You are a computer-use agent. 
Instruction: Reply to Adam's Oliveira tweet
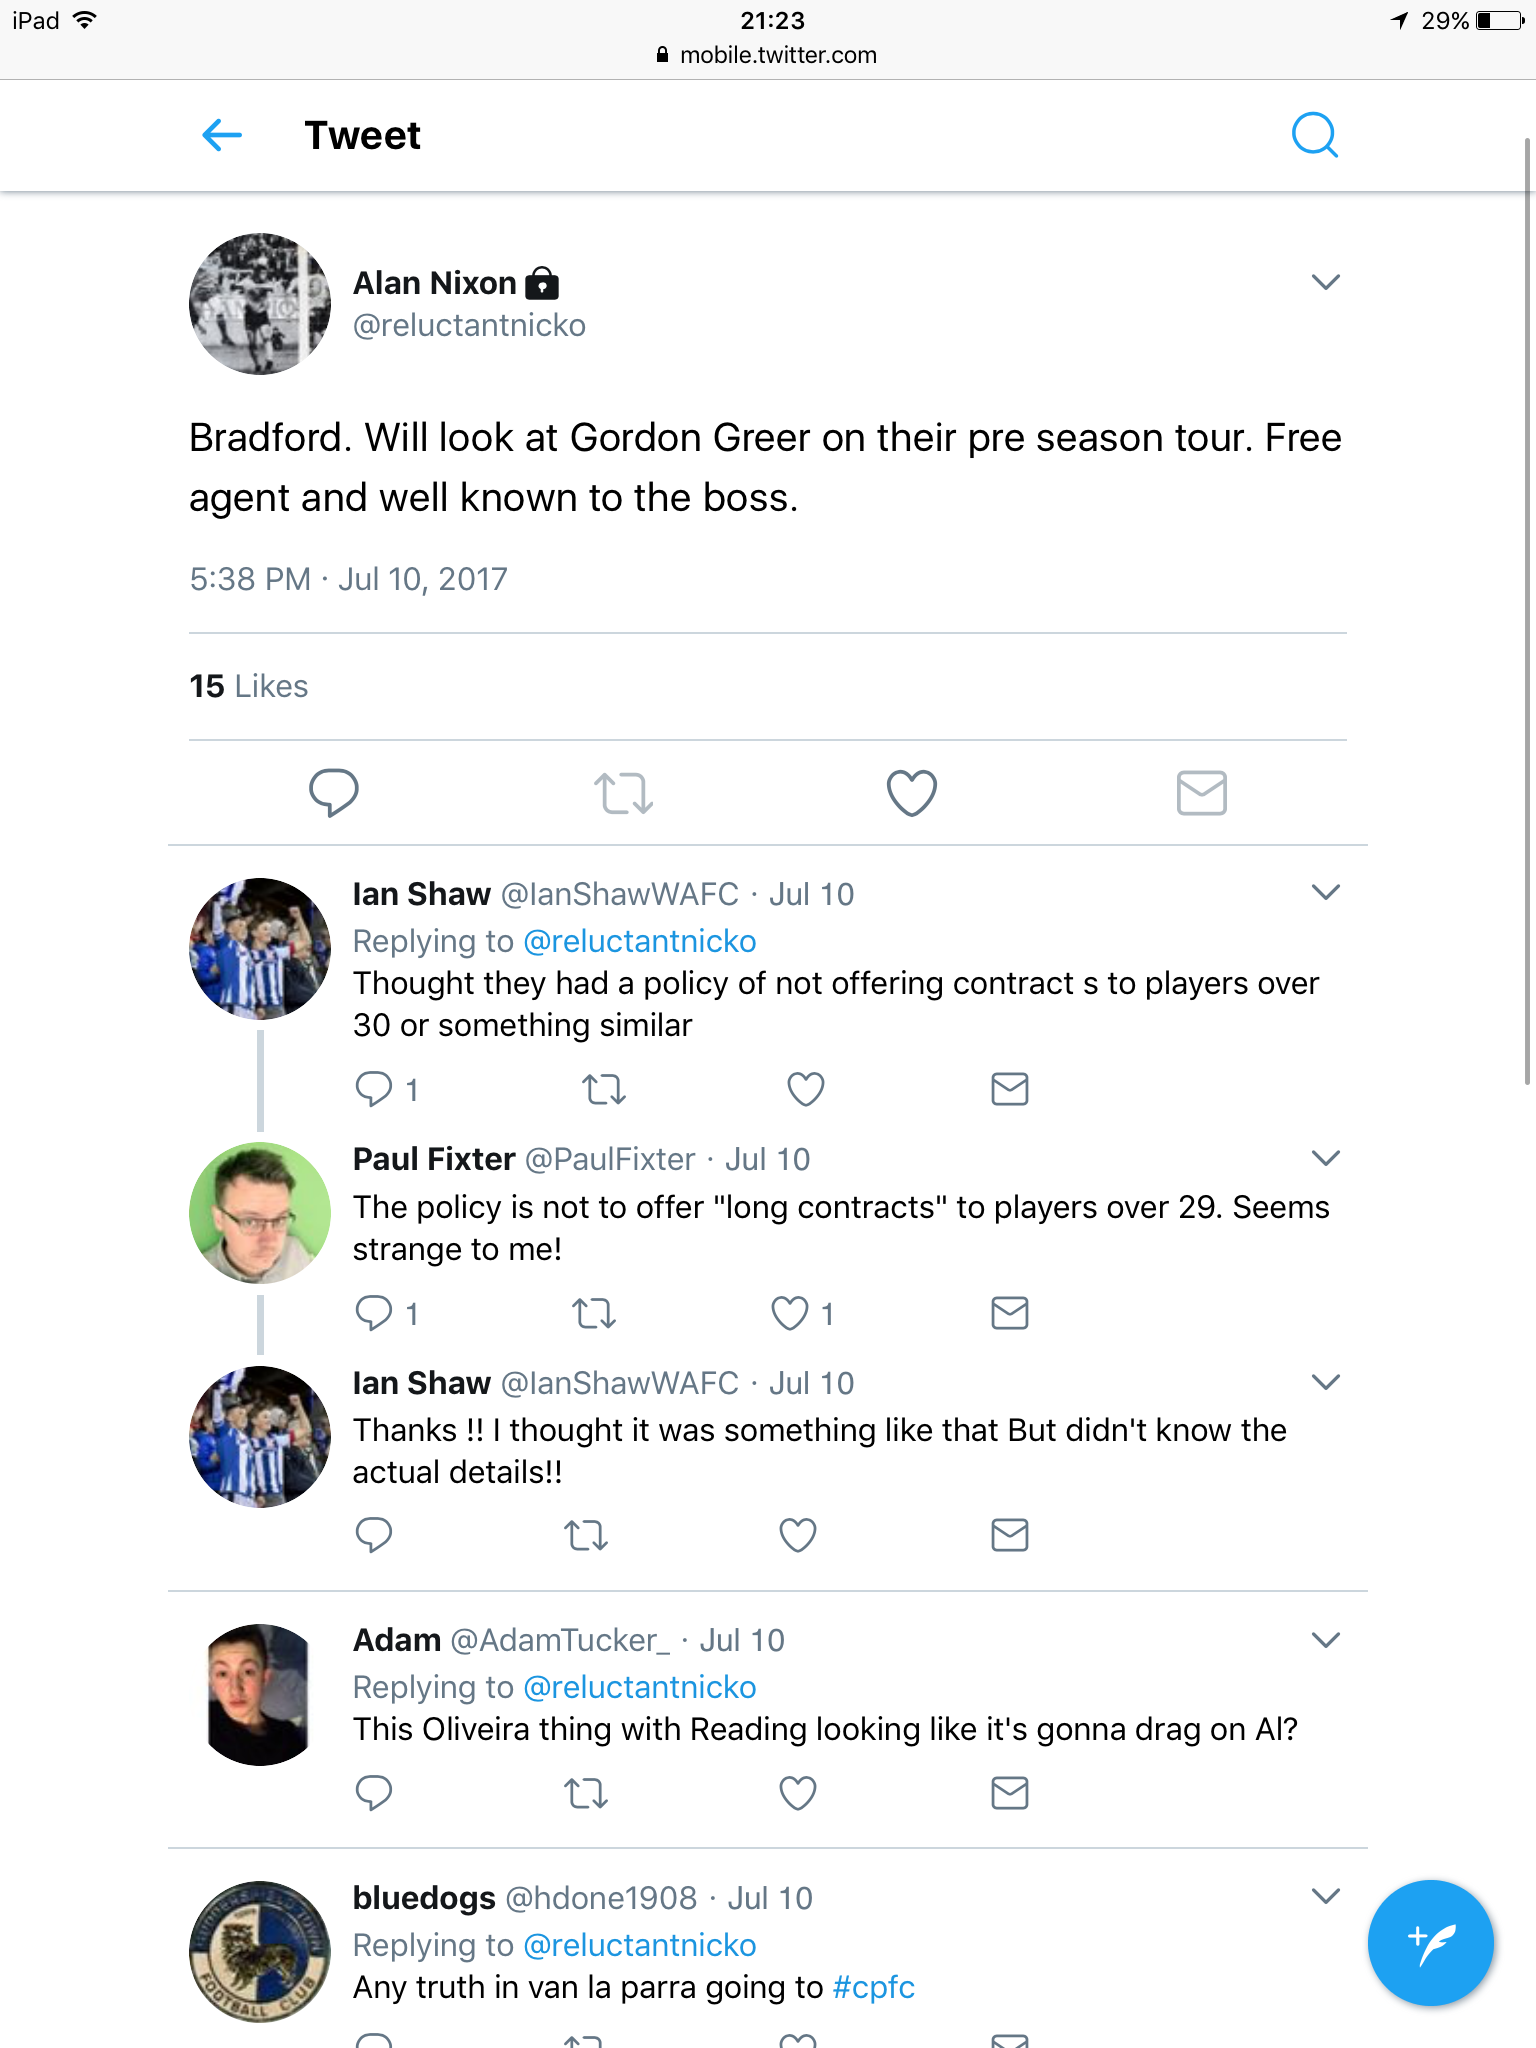coord(374,1793)
